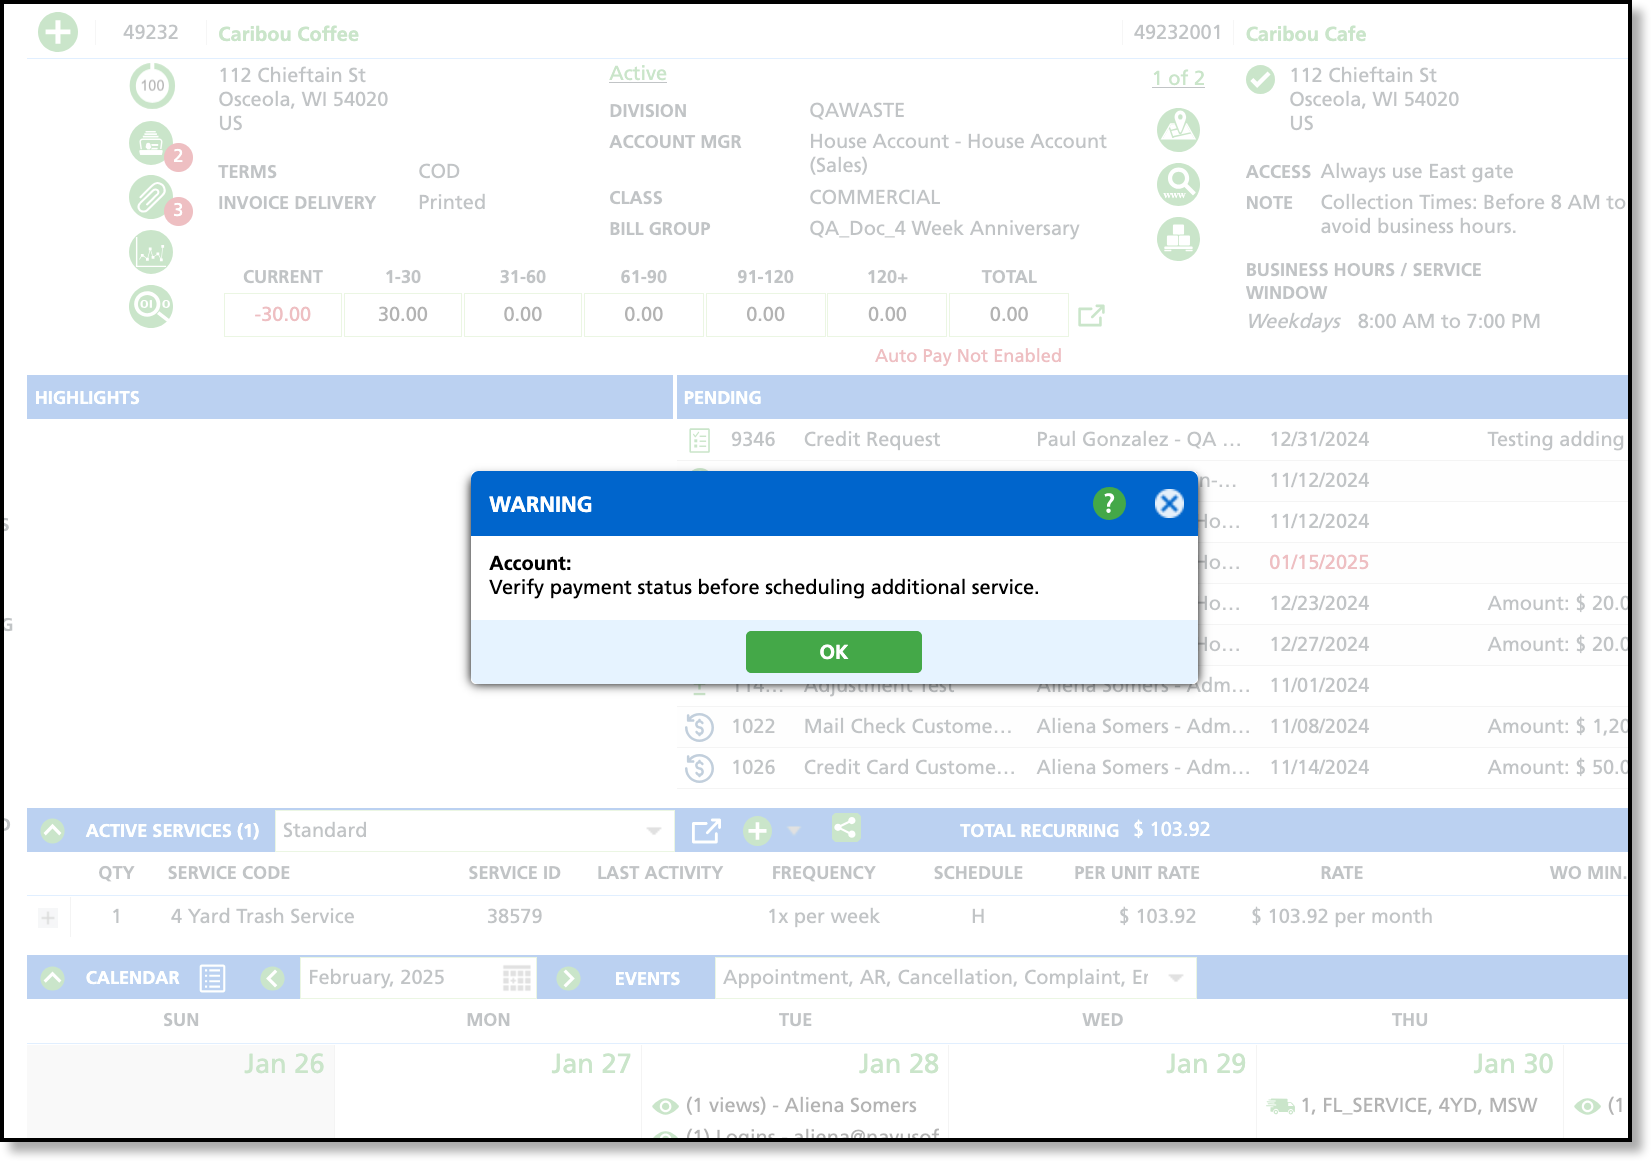Switch calendar to list view icon
This screenshot has width=1652, height=1162.
tap(212, 978)
